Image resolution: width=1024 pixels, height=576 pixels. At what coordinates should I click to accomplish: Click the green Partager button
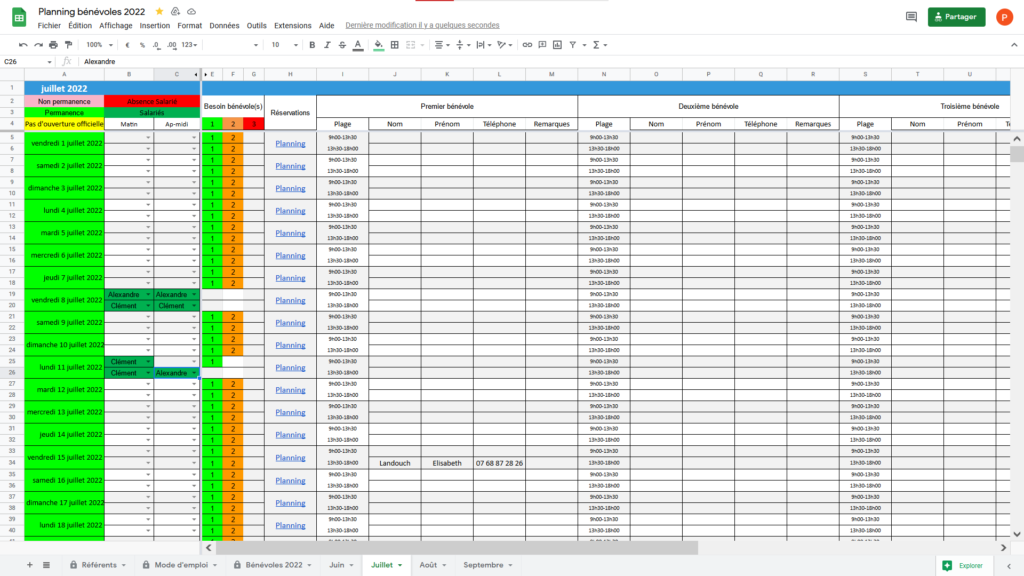click(956, 17)
